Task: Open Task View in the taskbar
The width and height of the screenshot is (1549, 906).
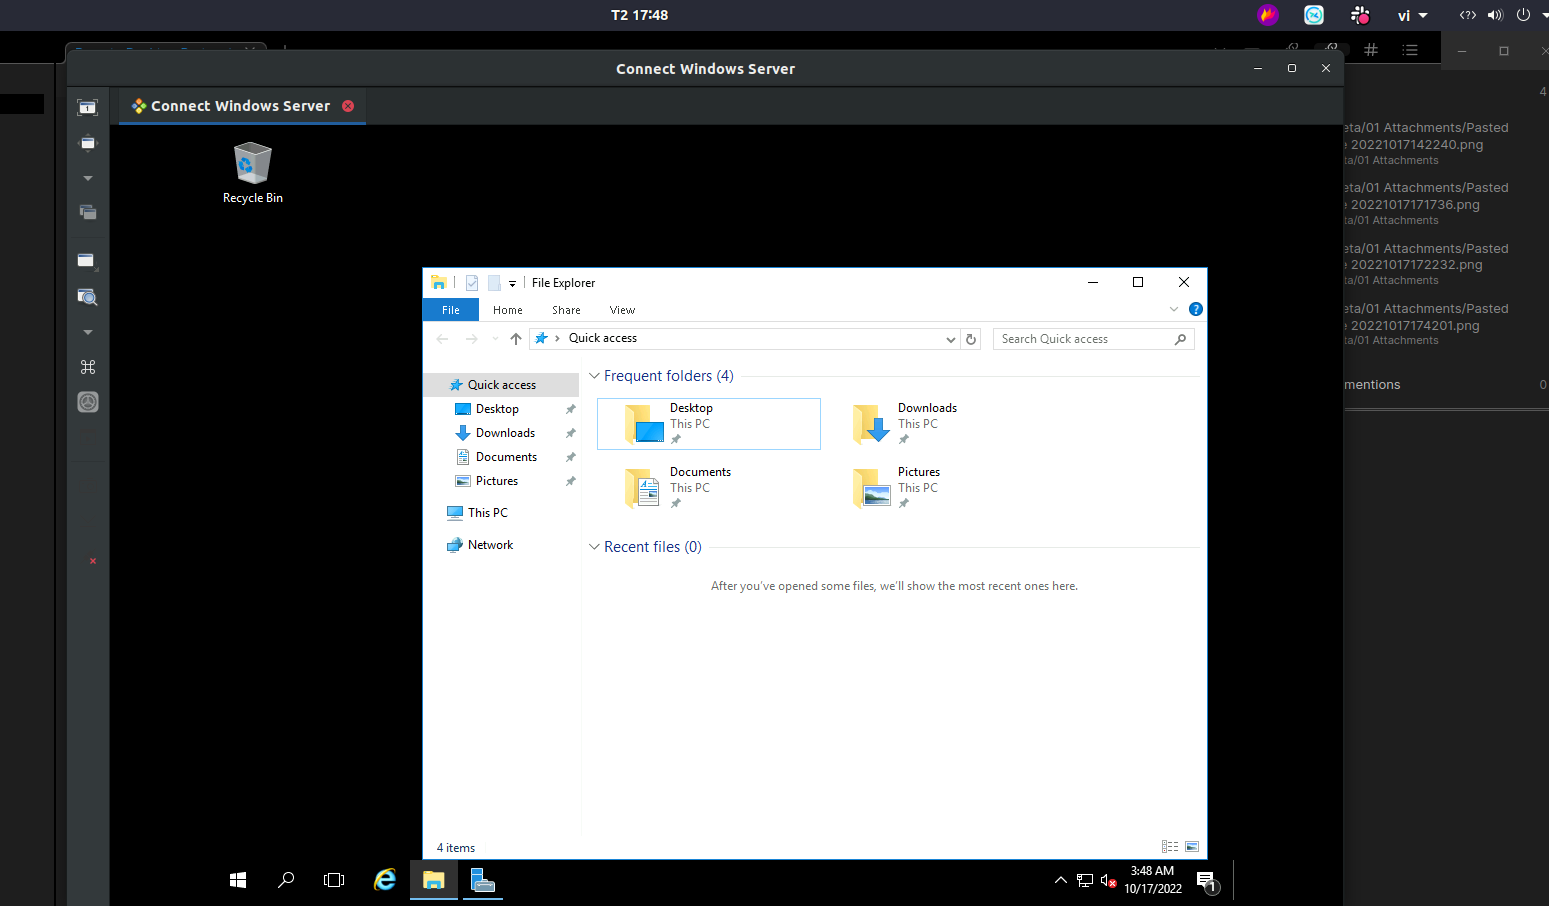Action: pos(334,880)
